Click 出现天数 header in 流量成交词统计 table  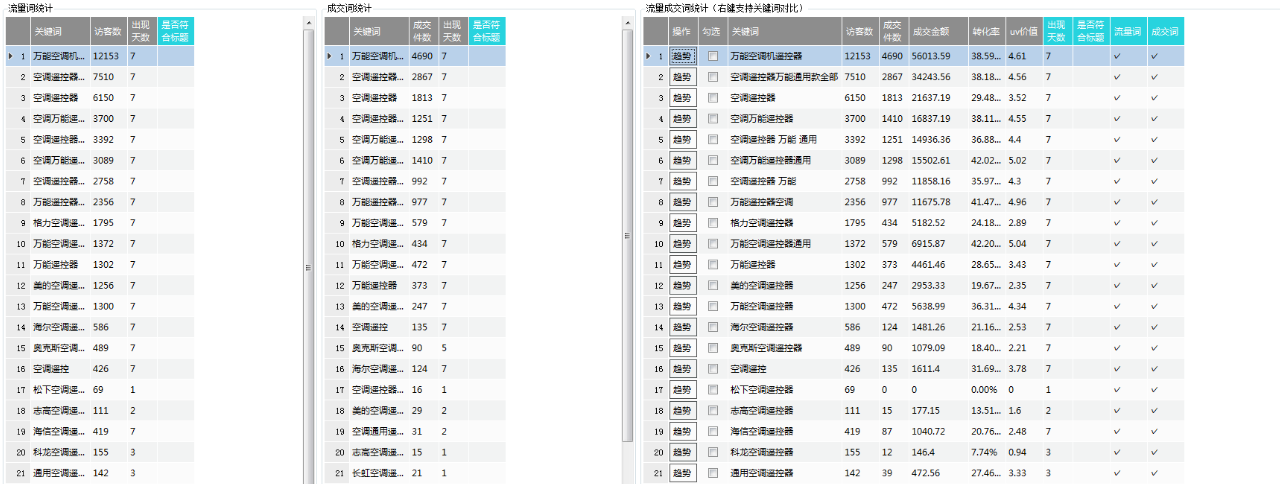(x=1057, y=32)
